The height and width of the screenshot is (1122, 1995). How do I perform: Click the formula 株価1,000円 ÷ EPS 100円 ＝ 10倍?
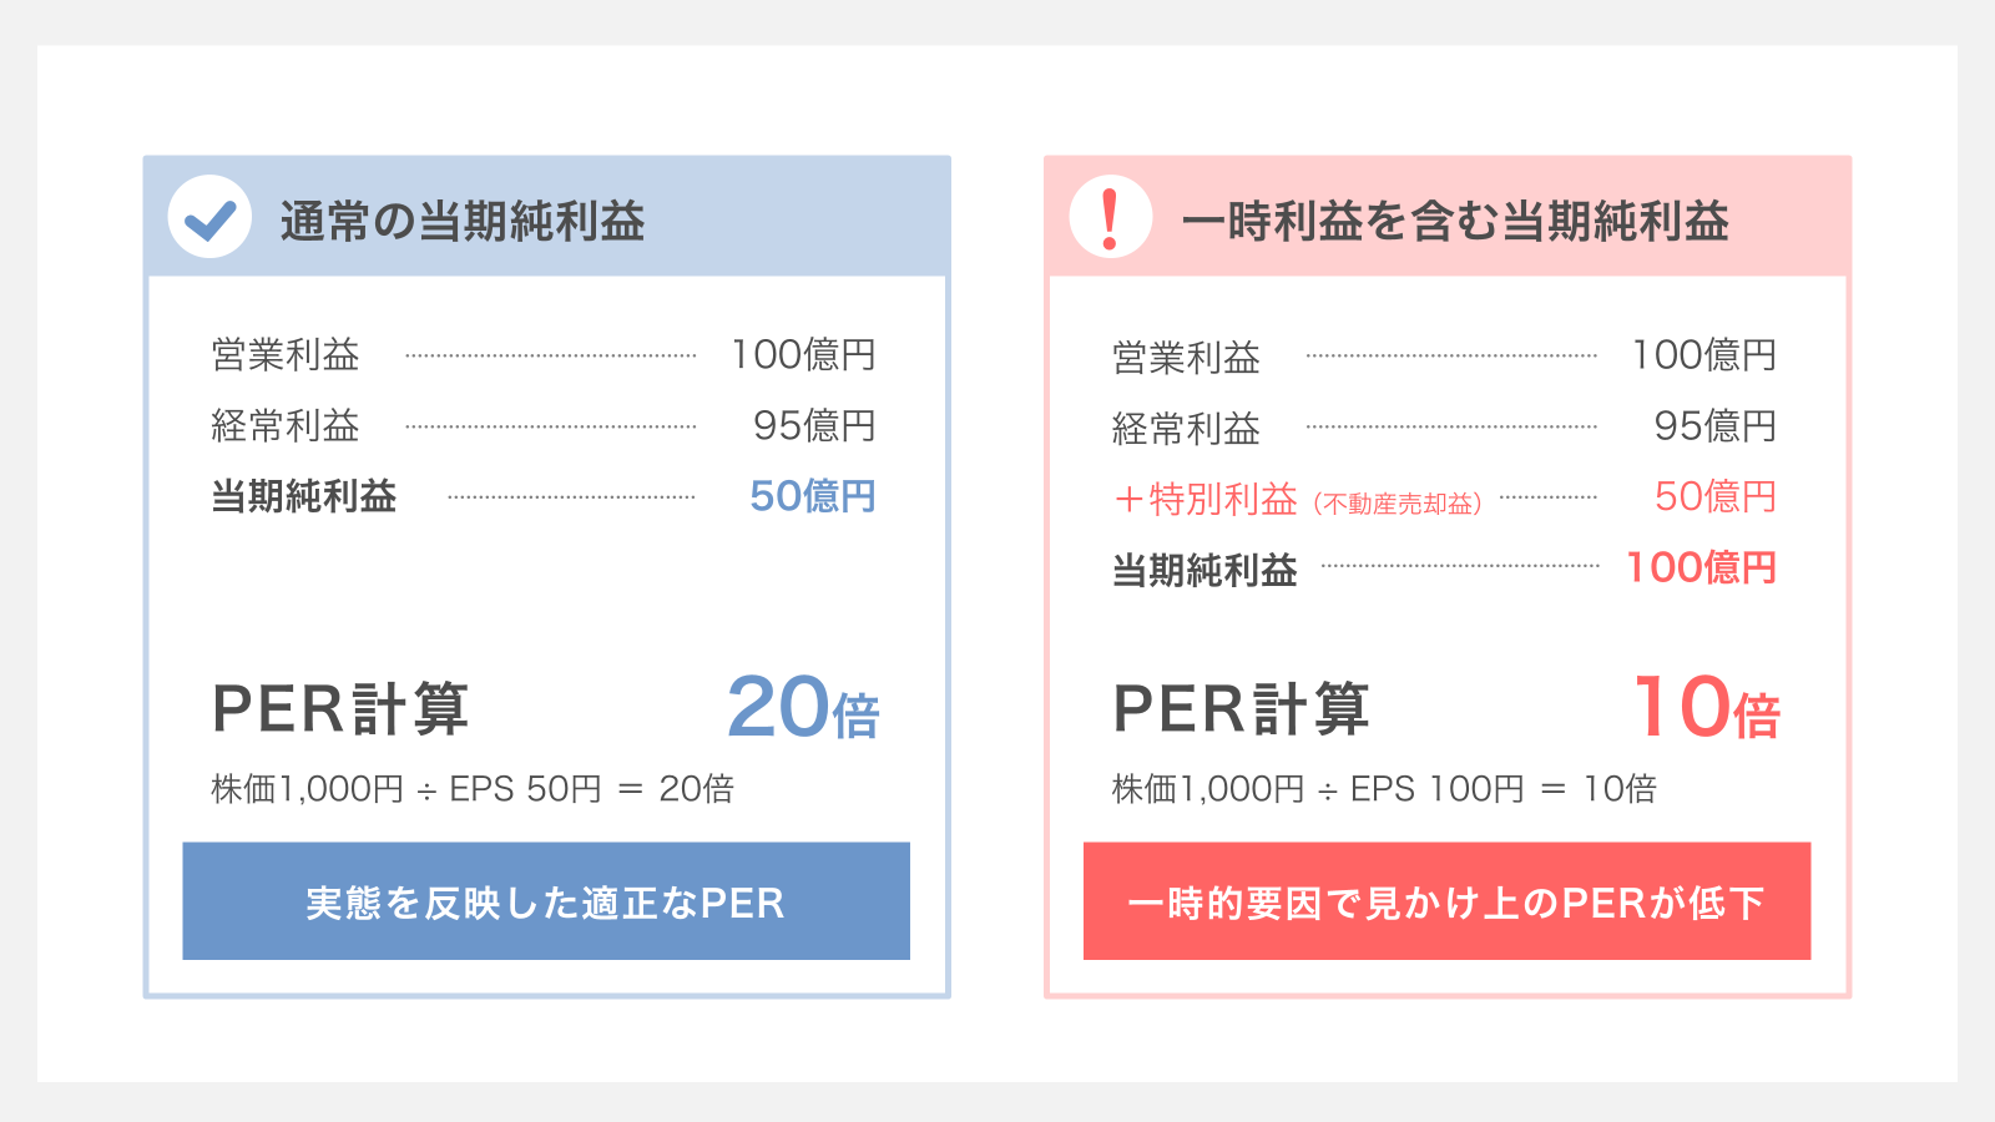1384,789
